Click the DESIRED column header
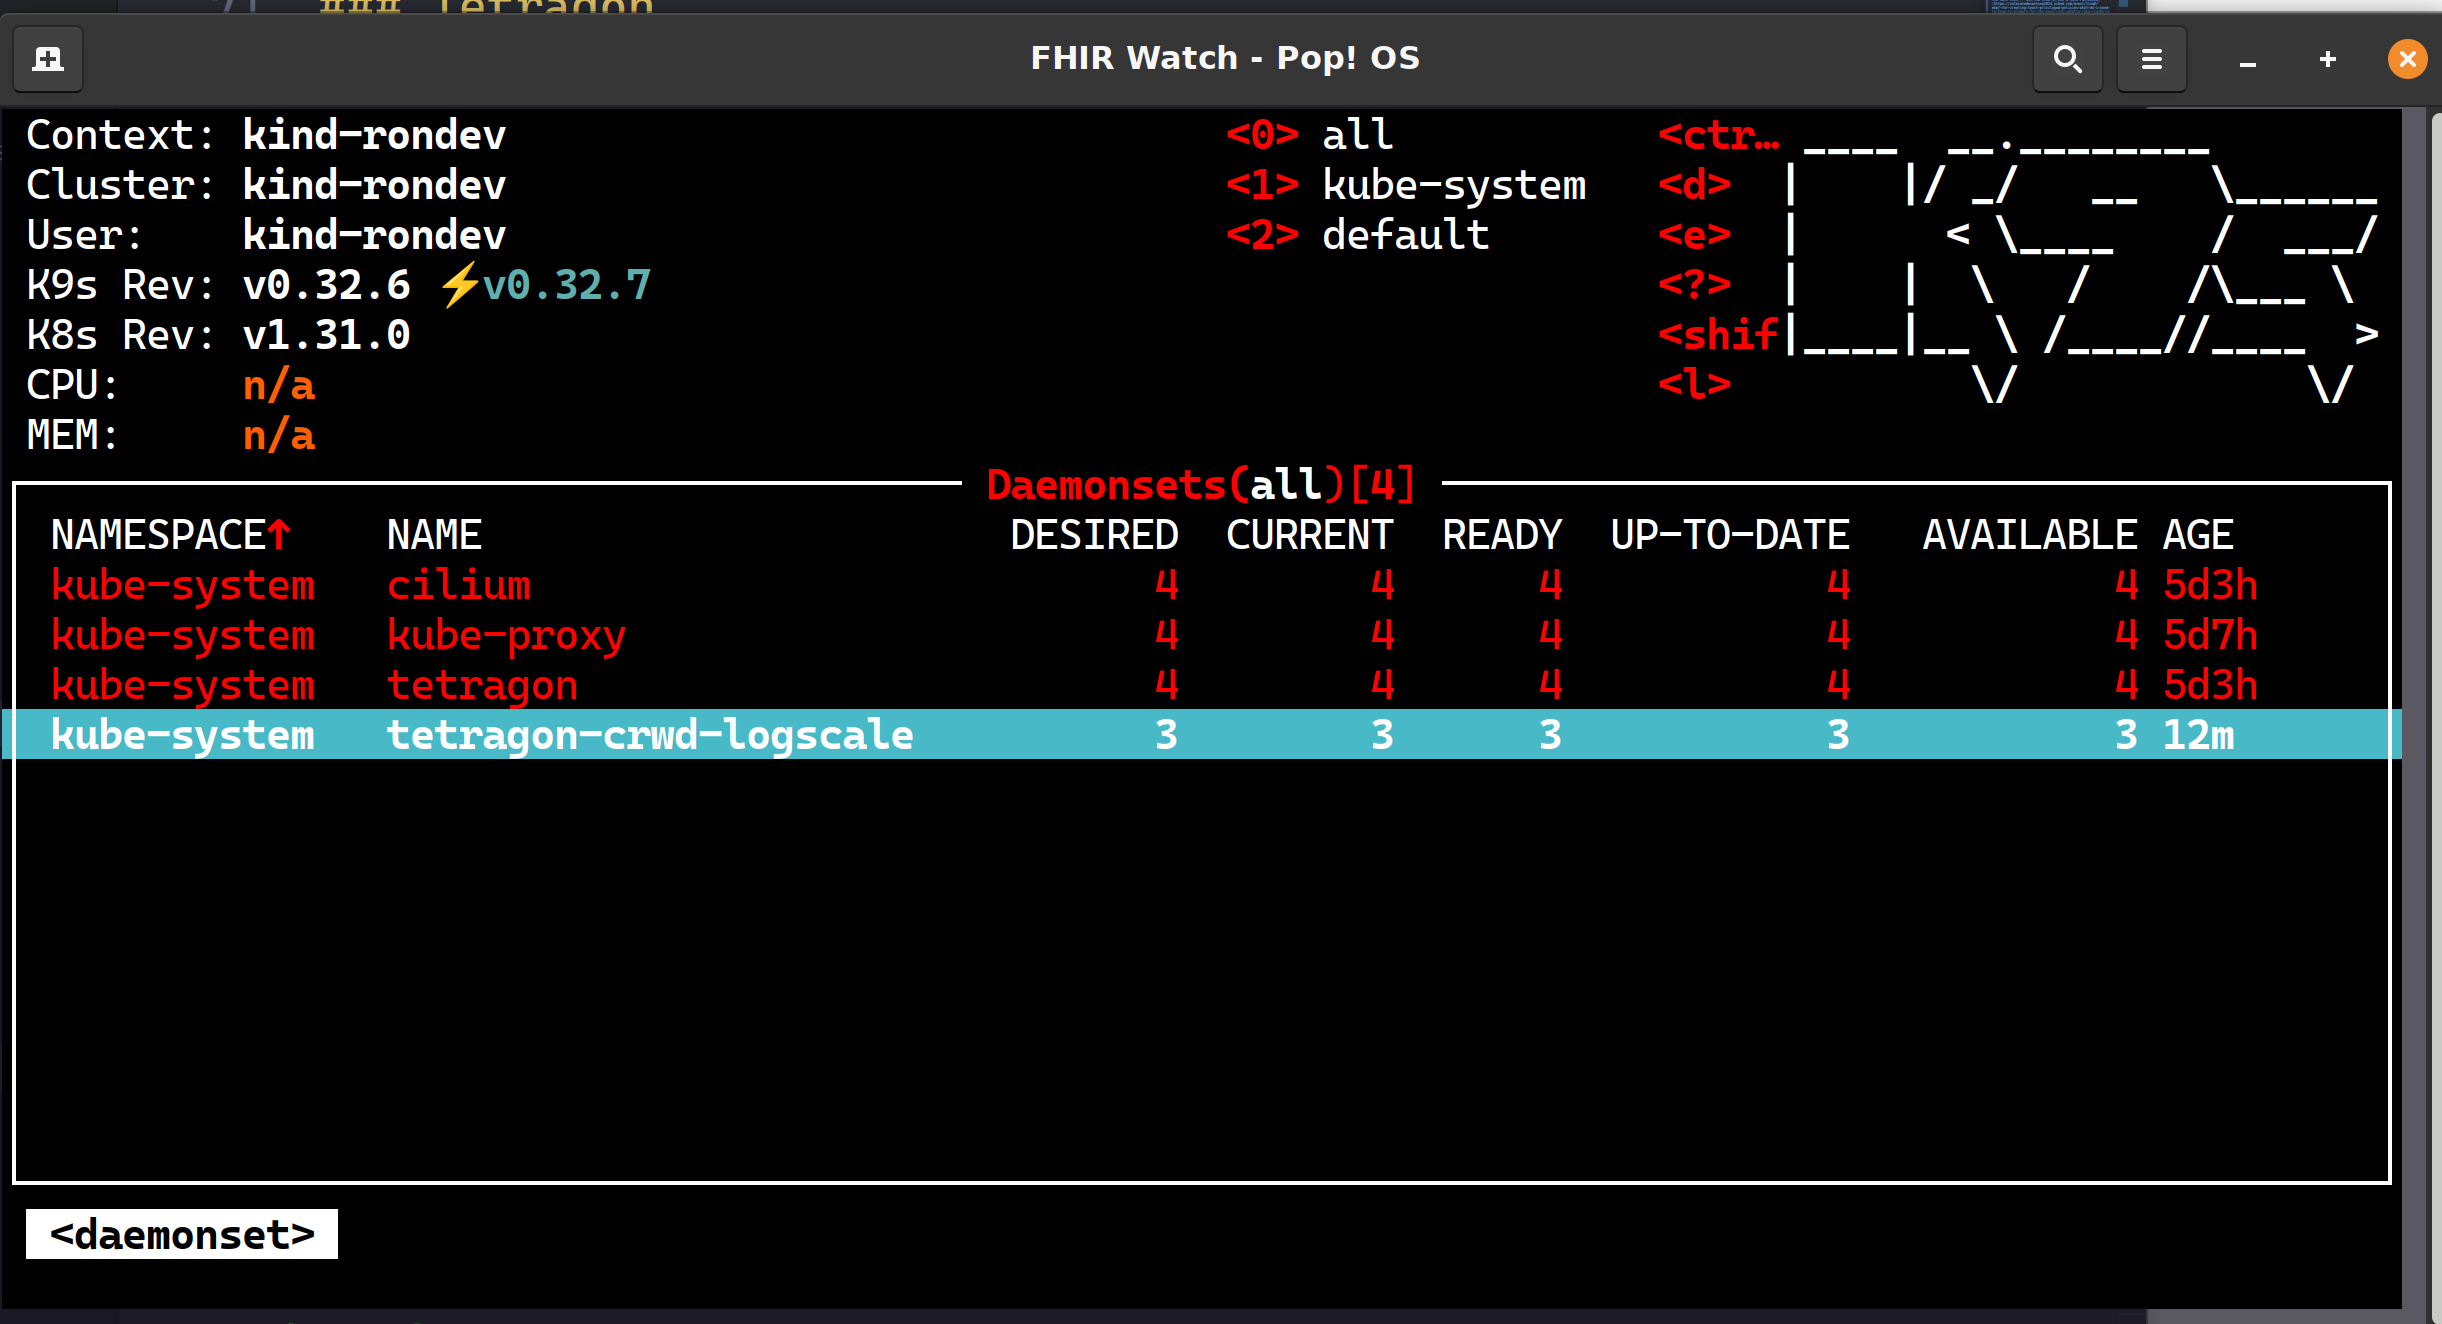This screenshot has height=1324, width=2442. (1094, 535)
